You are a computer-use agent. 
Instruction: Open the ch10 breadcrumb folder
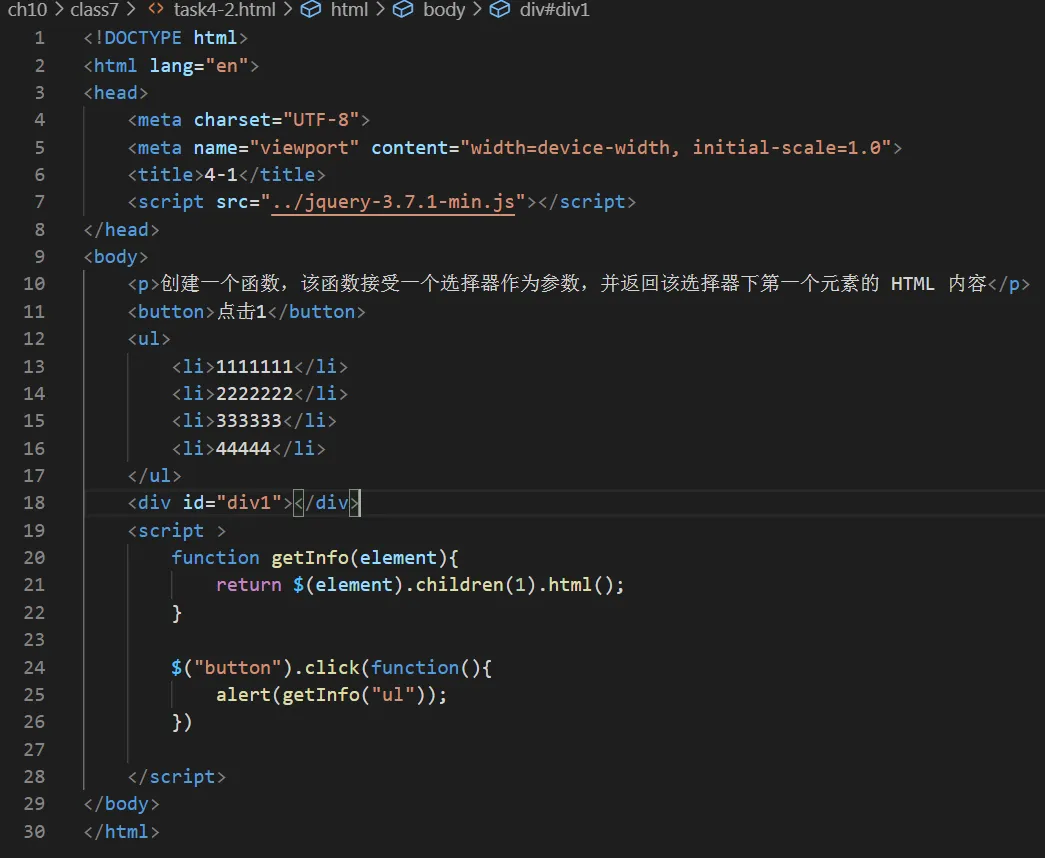tap(27, 10)
